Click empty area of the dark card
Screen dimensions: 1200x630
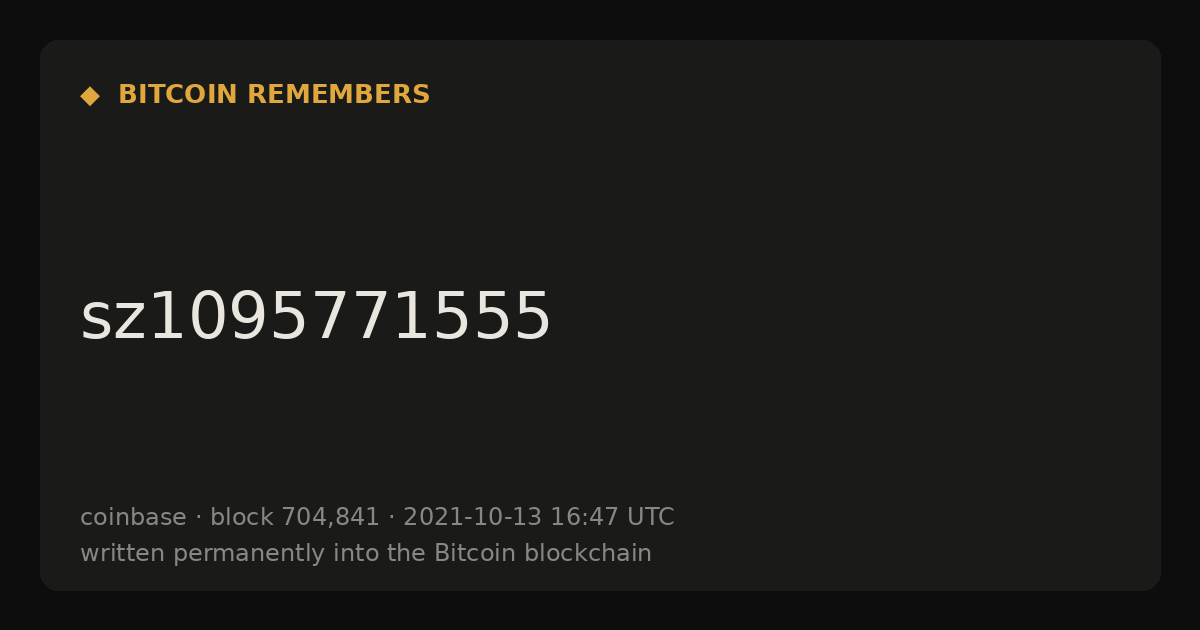coord(850,300)
